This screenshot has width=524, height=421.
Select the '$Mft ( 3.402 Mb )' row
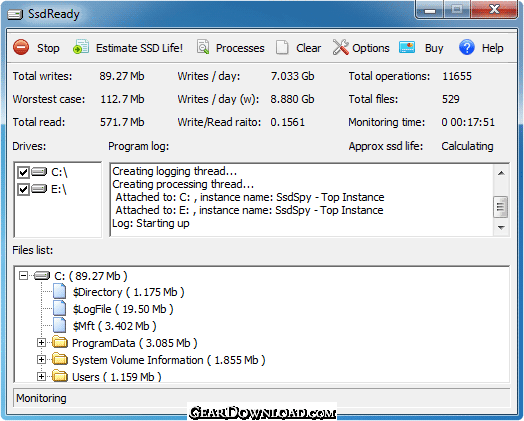[x=114, y=326]
